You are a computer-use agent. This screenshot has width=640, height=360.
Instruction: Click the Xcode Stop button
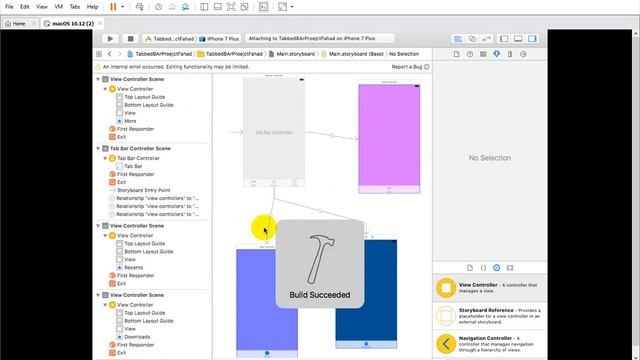point(130,39)
